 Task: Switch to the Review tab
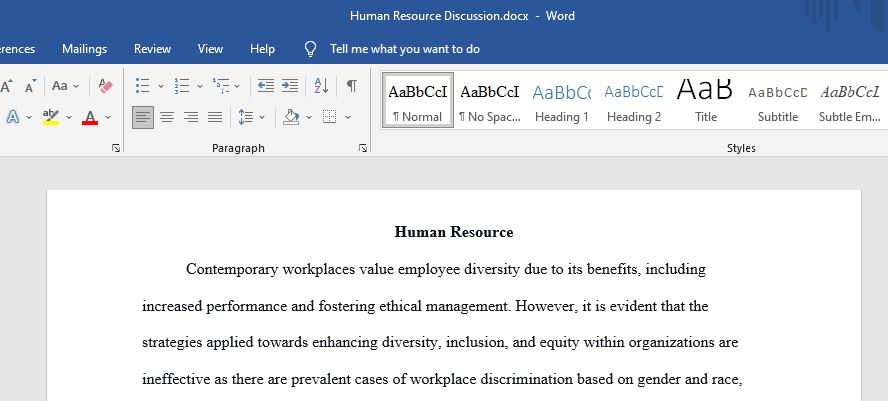pos(152,49)
